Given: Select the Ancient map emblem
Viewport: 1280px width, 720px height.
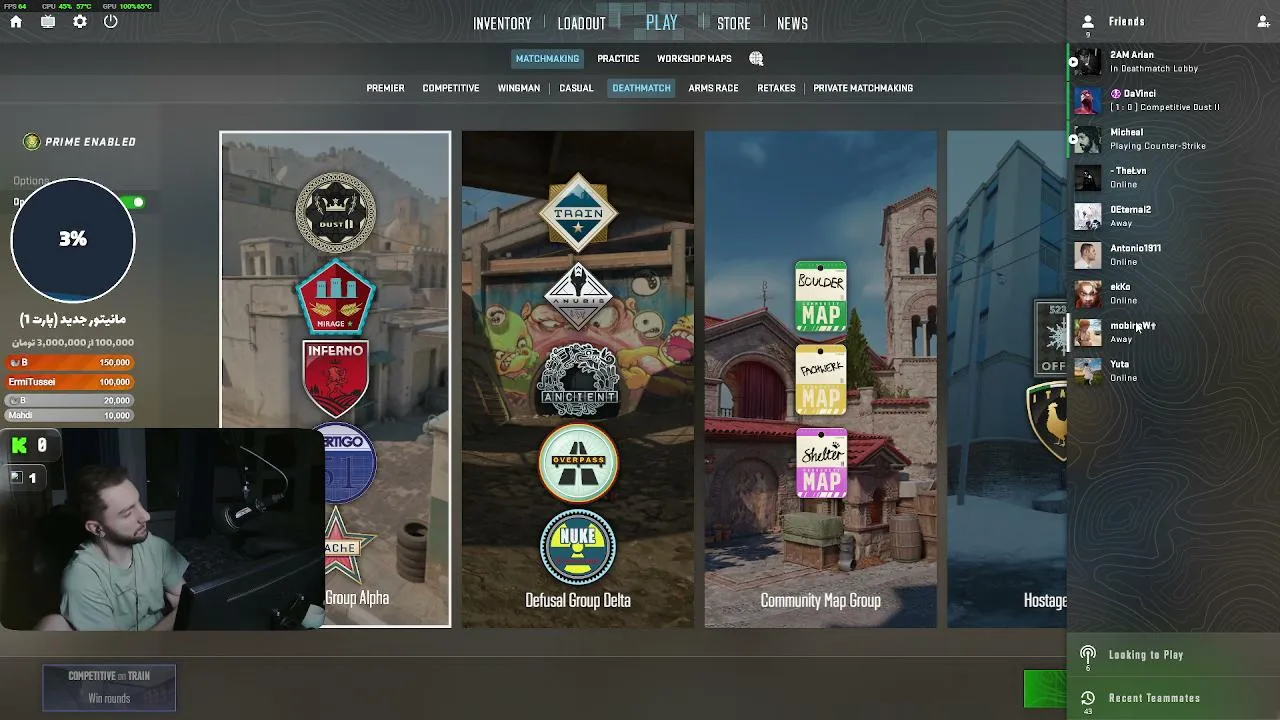Looking at the screenshot, I should (x=578, y=380).
